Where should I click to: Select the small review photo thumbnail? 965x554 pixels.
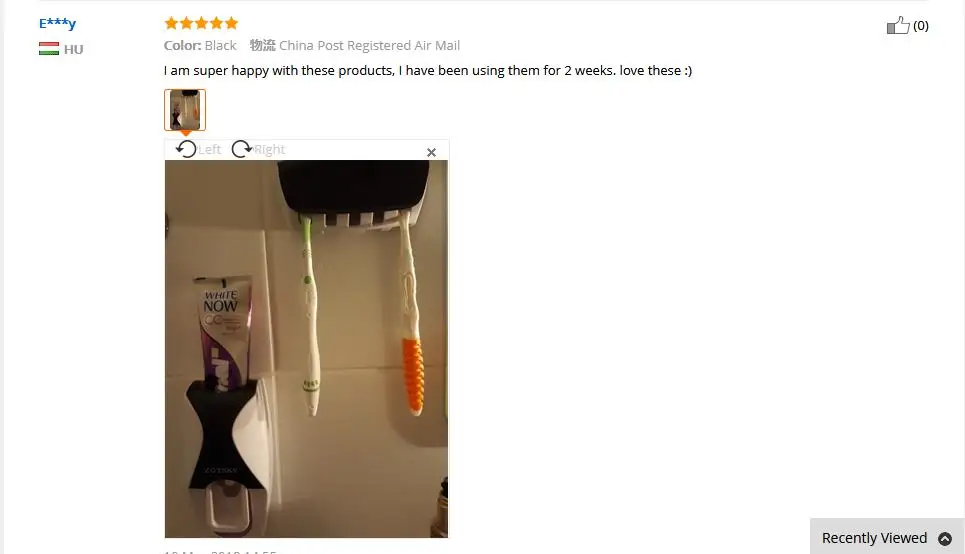(185, 110)
